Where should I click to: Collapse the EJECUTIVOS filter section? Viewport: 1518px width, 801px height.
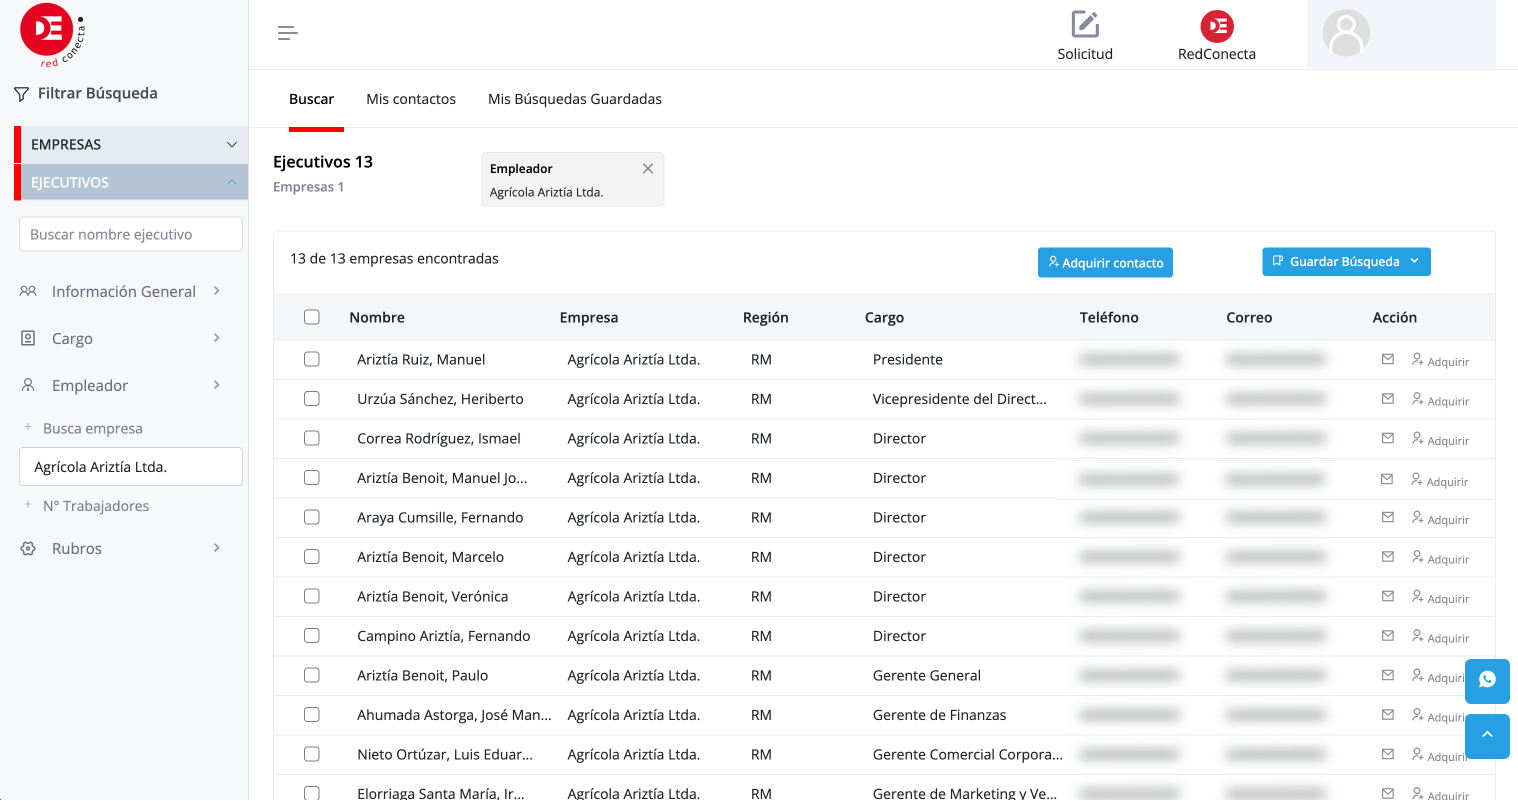point(131,182)
